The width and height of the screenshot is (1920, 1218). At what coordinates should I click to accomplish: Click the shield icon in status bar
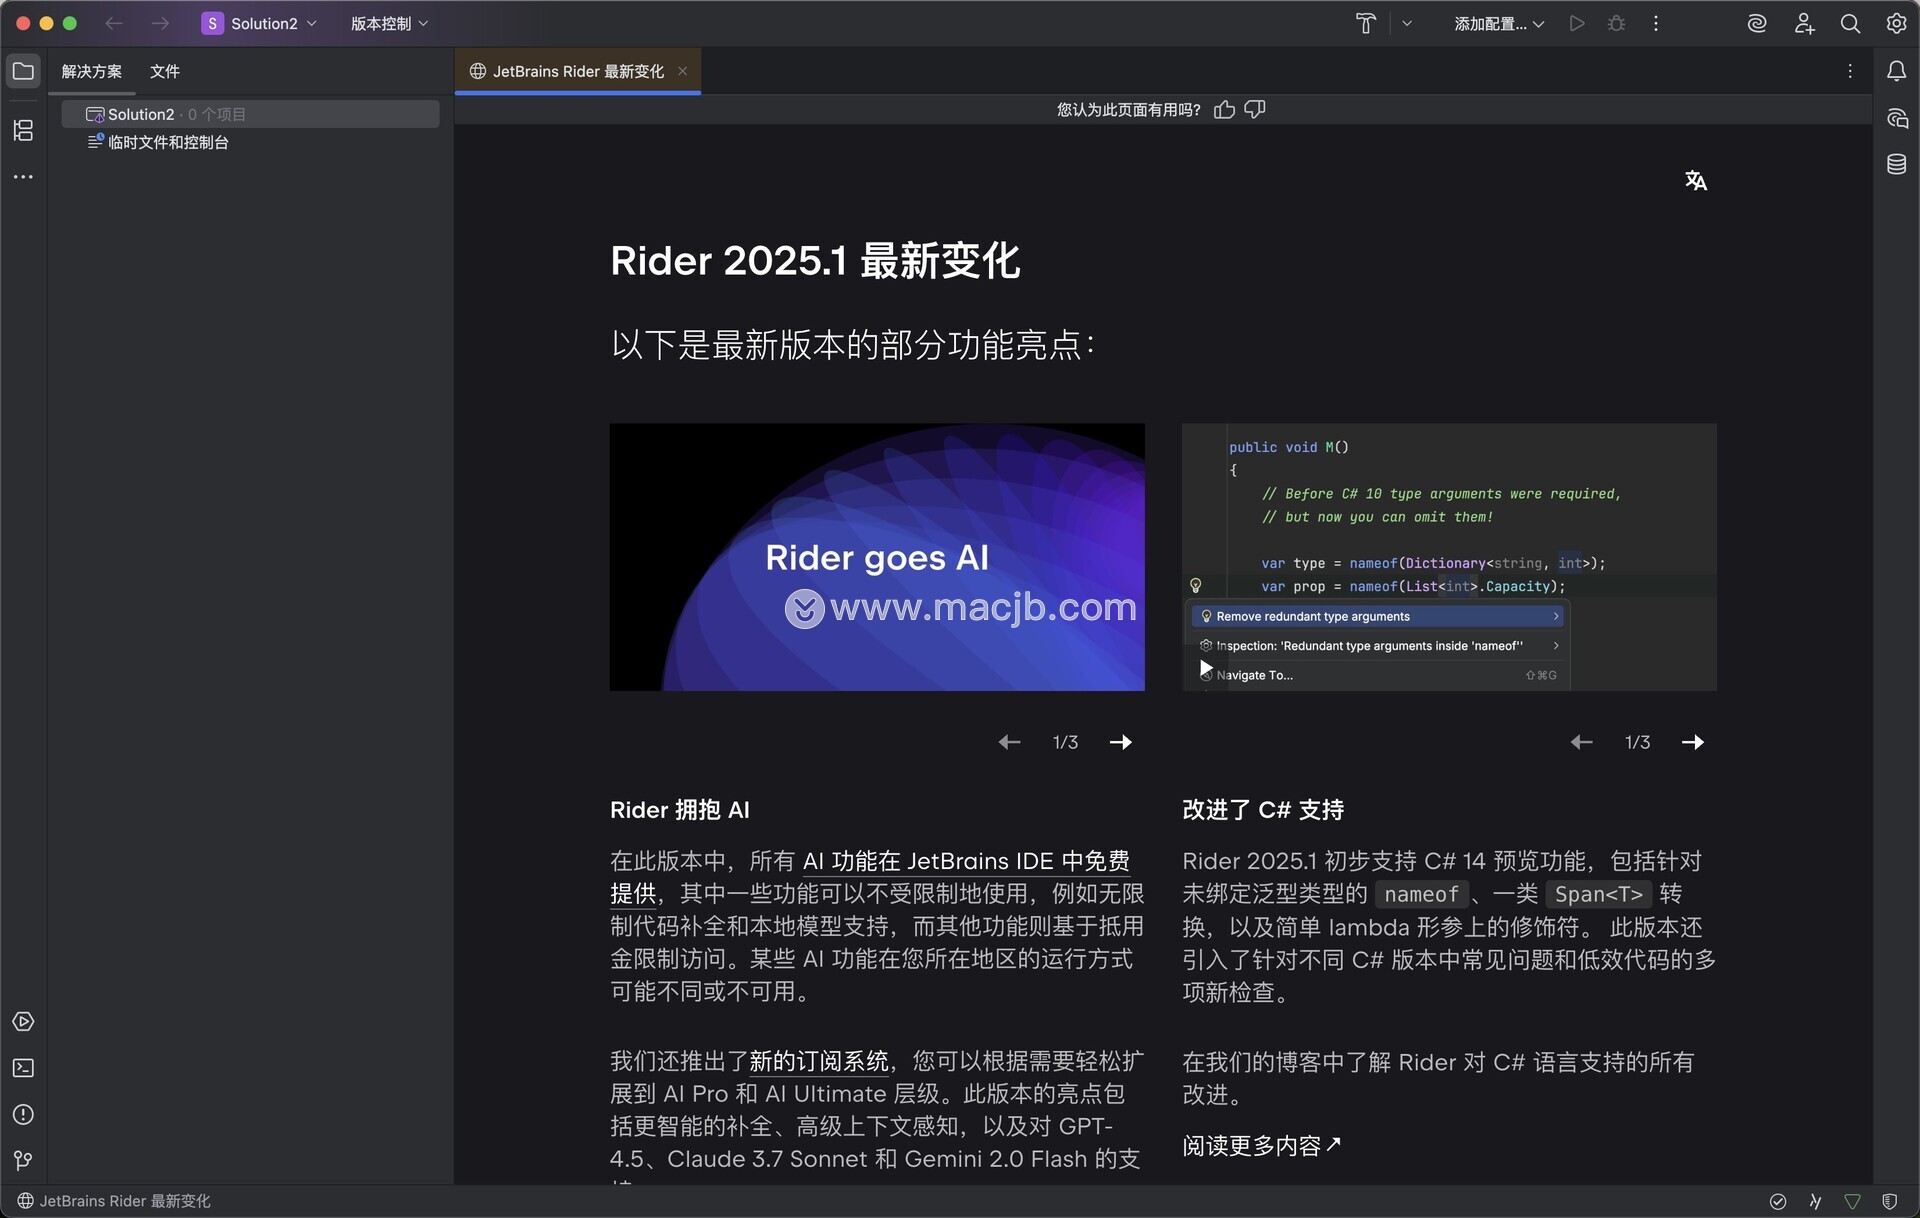(1889, 1201)
